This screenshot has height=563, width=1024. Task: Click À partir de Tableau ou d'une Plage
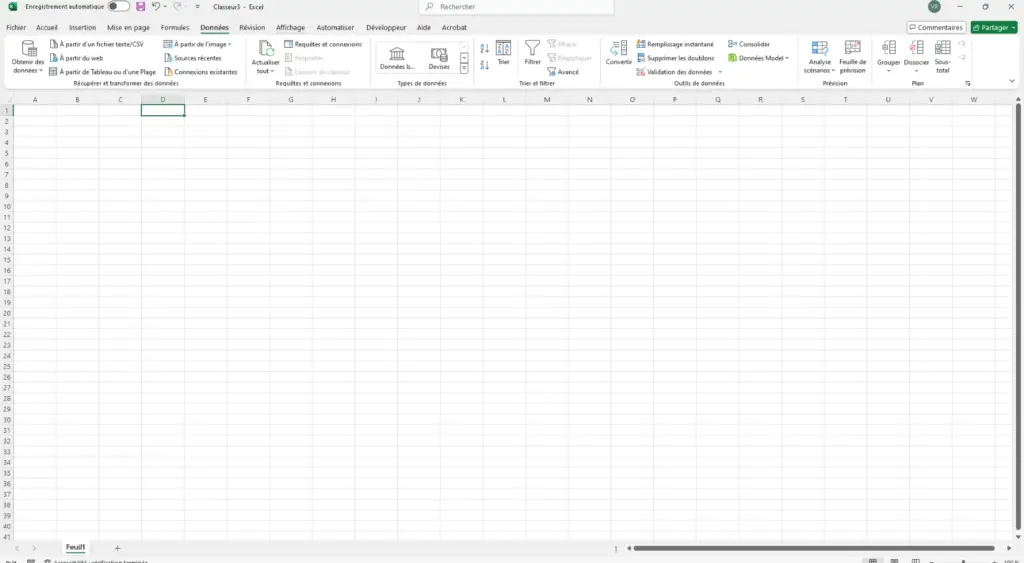[x=103, y=72]
